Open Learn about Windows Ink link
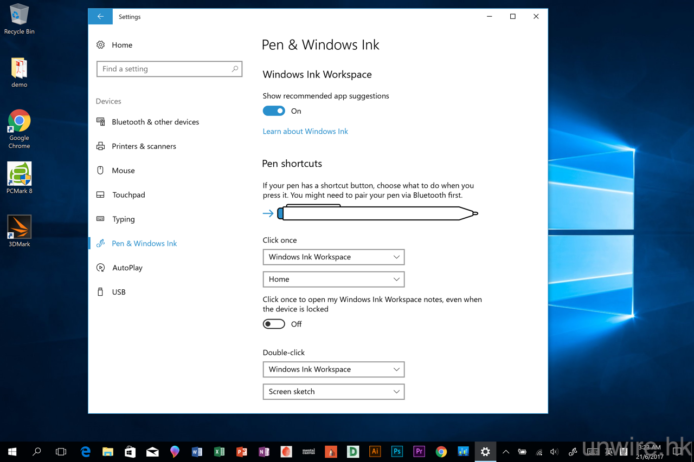 coord(305,132)
